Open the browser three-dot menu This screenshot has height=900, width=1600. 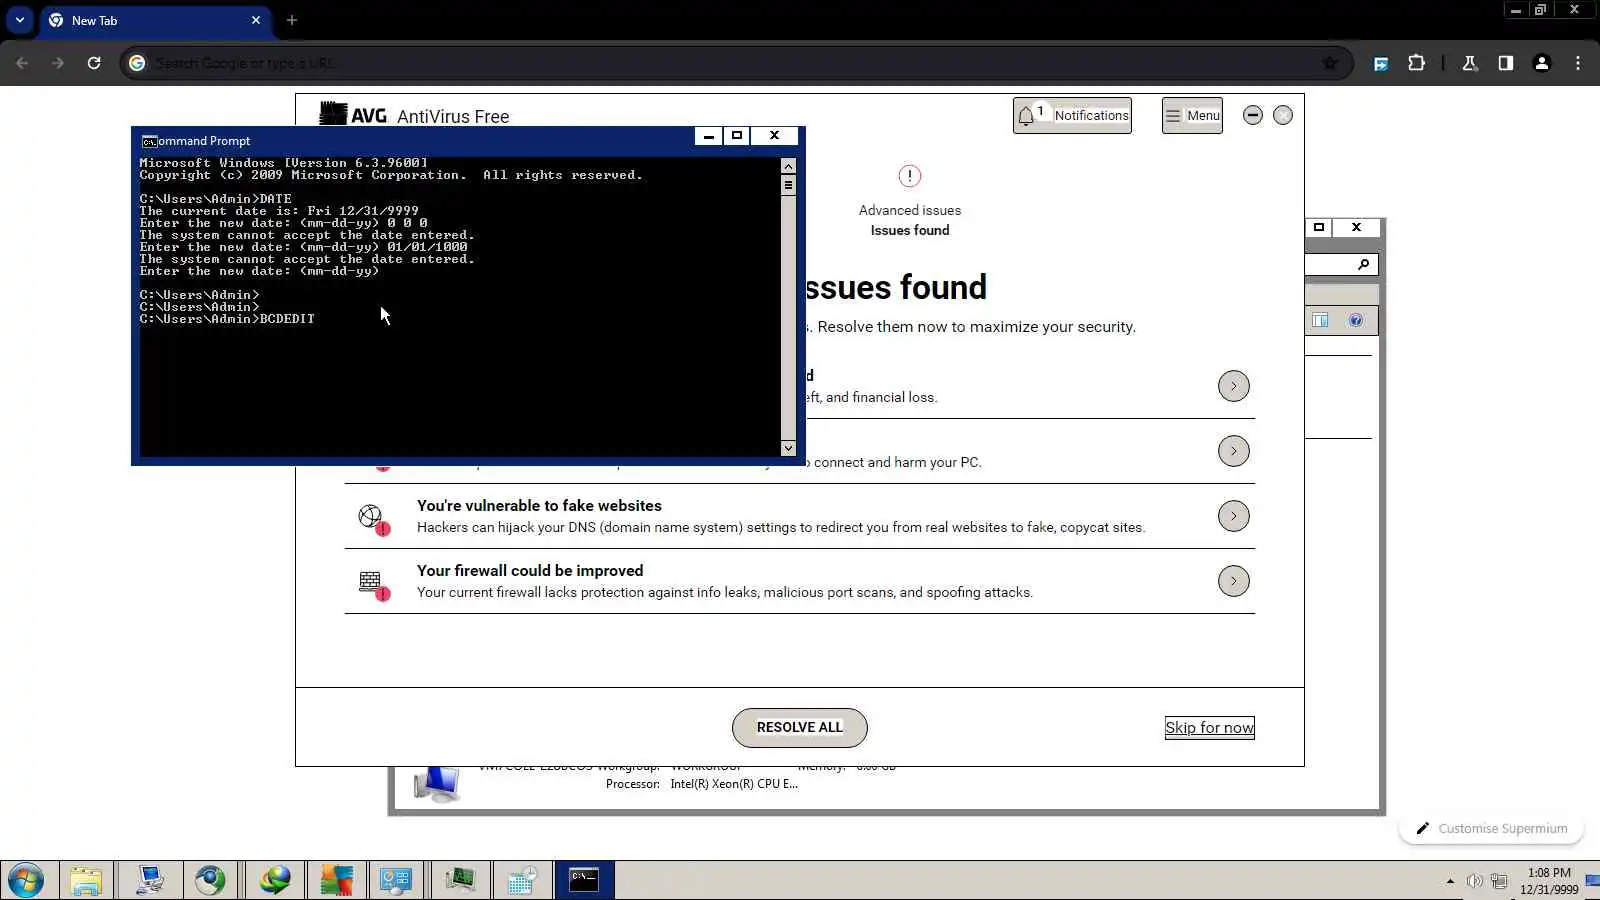pos(1578,63)
